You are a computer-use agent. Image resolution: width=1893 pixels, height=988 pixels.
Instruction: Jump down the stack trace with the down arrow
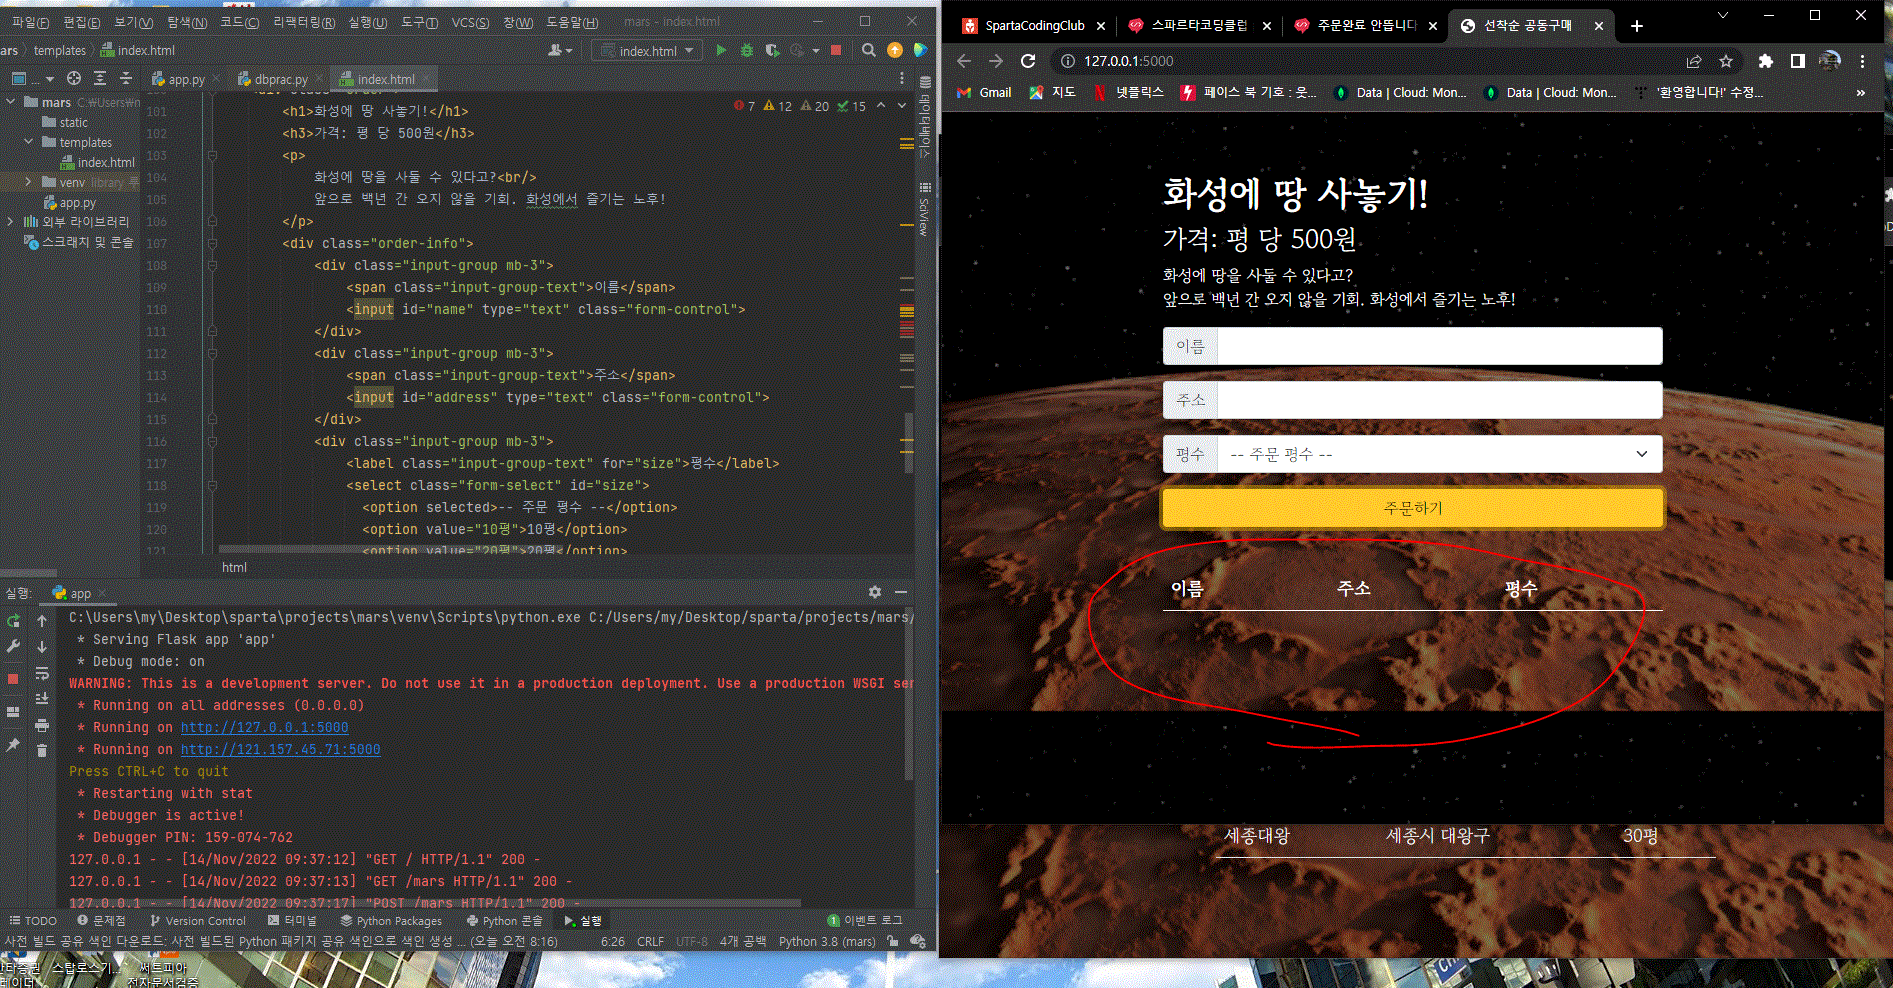coord(42,647)
